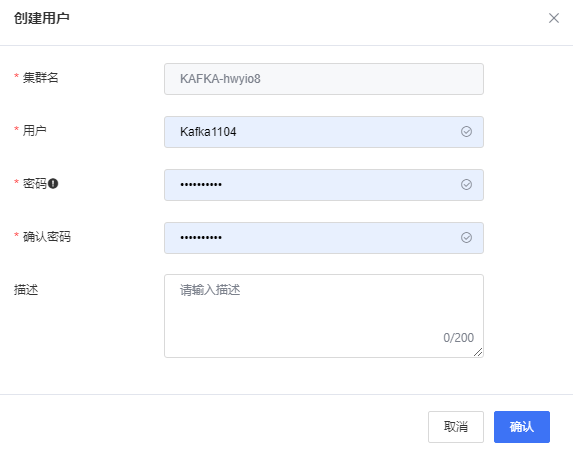Click the checkmark icon in 用户 field
Viewport: 573px width, 451px height.
pos(466,132)
